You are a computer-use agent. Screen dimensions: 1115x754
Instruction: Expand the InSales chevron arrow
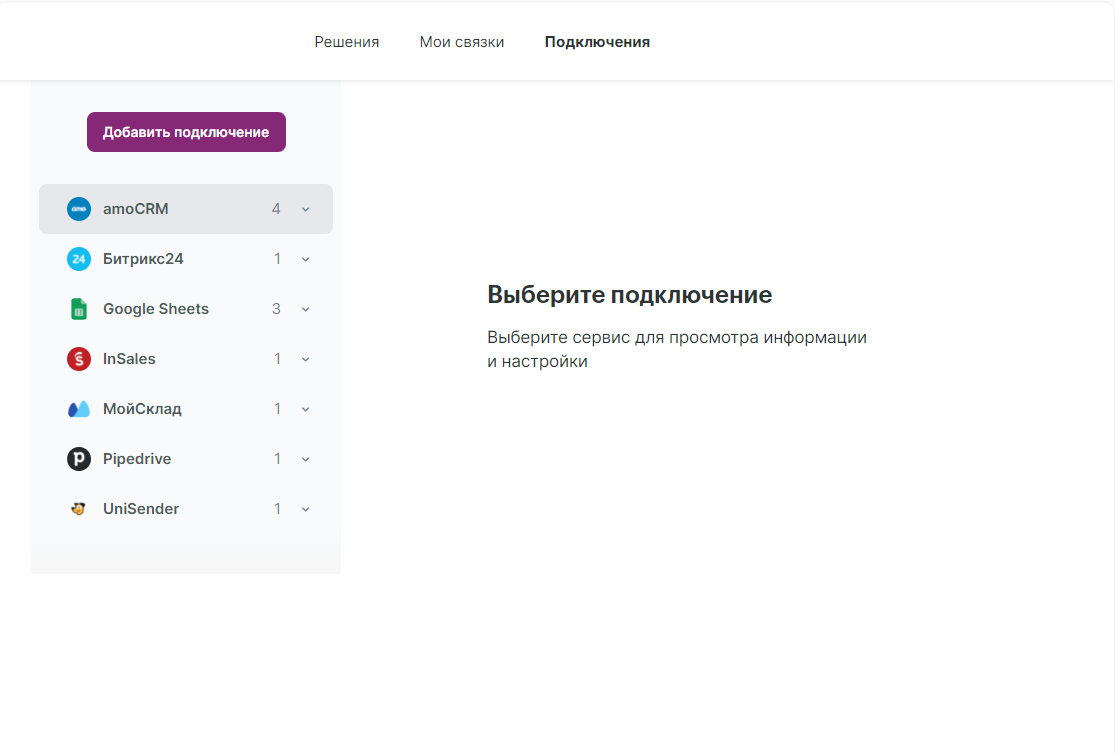[306, 359]
